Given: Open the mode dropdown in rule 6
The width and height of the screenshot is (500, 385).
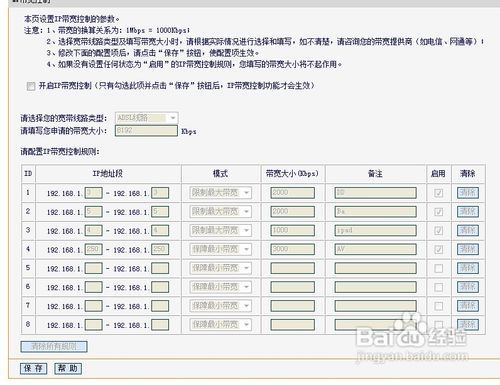Looking at the screenshot, I should pos(220,287).
